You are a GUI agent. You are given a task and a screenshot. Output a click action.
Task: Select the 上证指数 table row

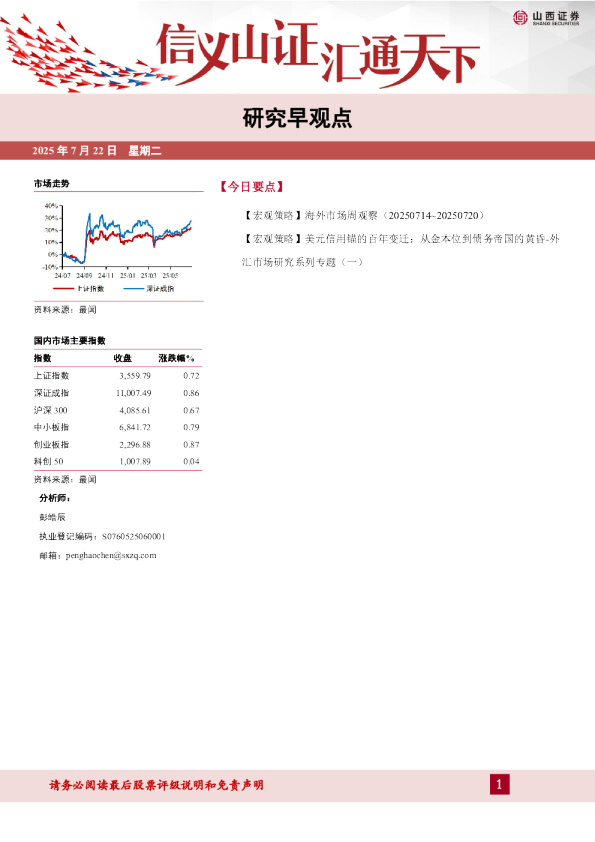[117, 376]
